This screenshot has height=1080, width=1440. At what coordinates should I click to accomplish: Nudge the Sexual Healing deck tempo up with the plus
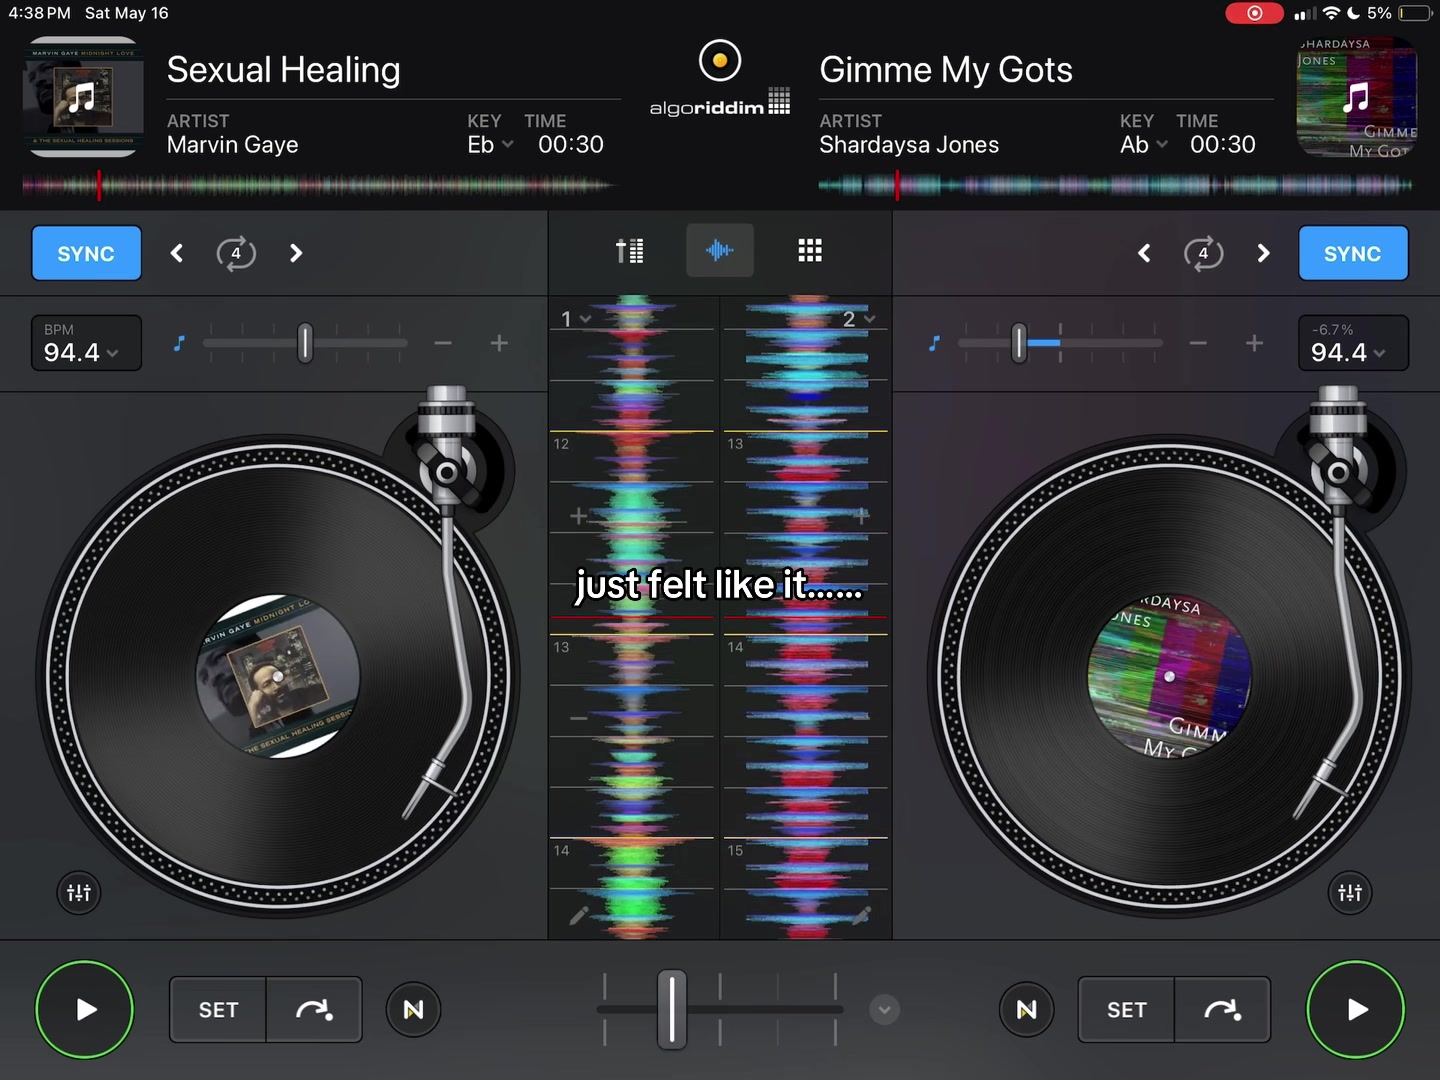pos(499,343)
